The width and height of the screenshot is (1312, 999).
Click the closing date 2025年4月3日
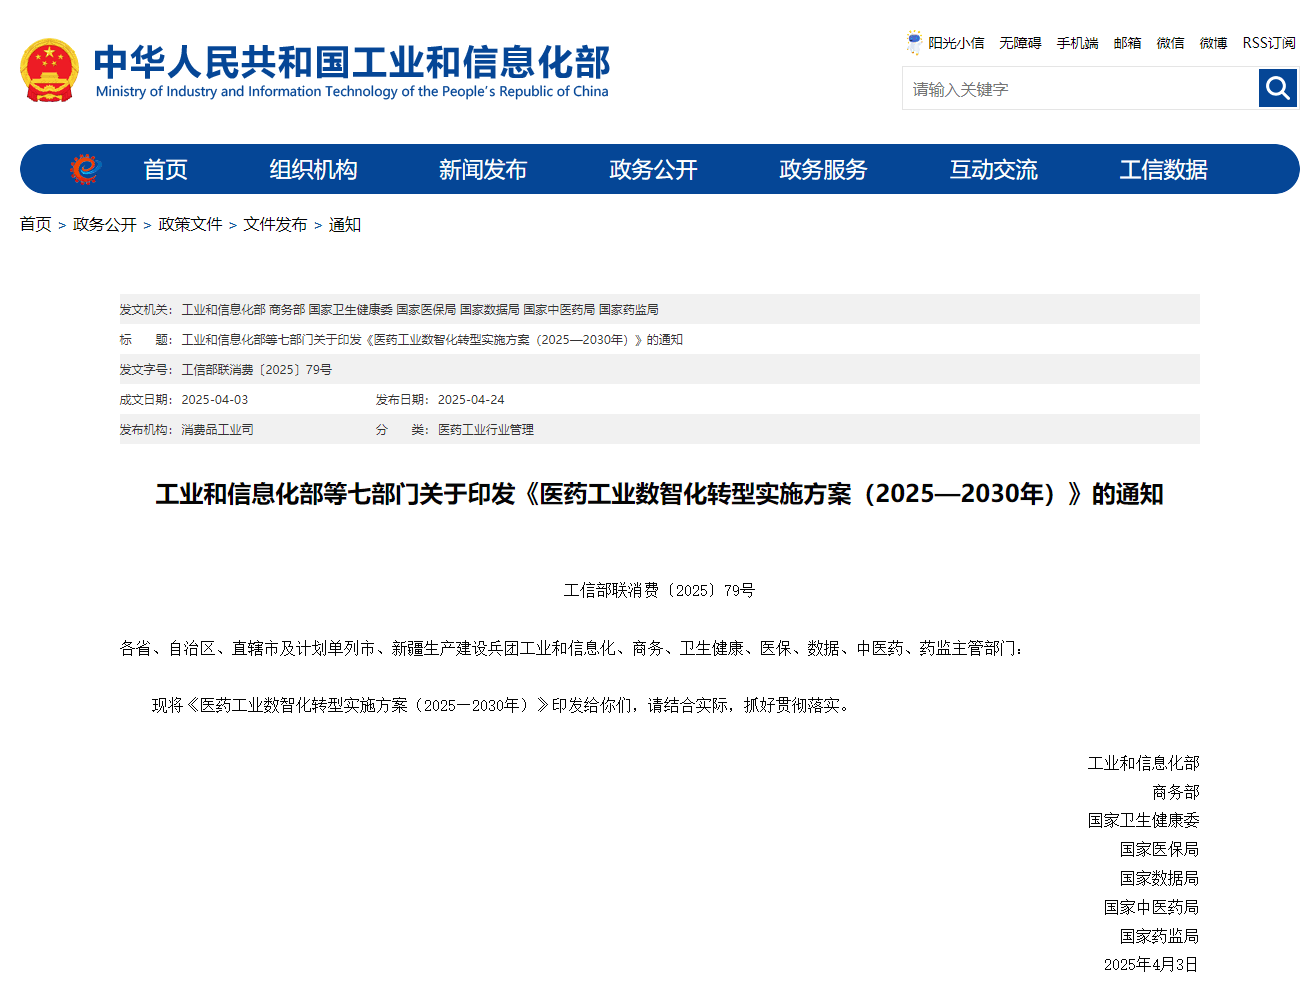pyautogui.click(x=1151, y=964)
